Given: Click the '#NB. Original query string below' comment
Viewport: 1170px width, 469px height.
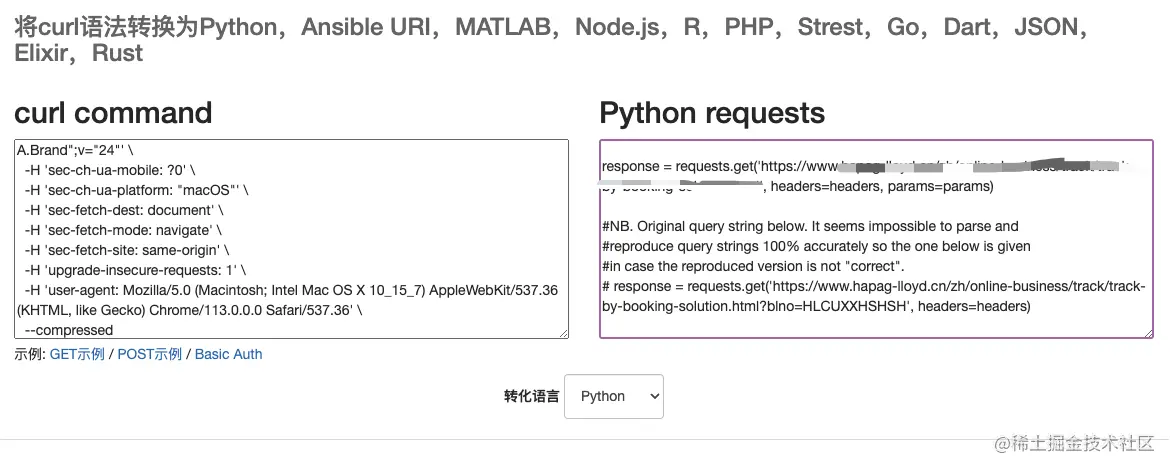Looking at the screenshot, I should (810, 226).
